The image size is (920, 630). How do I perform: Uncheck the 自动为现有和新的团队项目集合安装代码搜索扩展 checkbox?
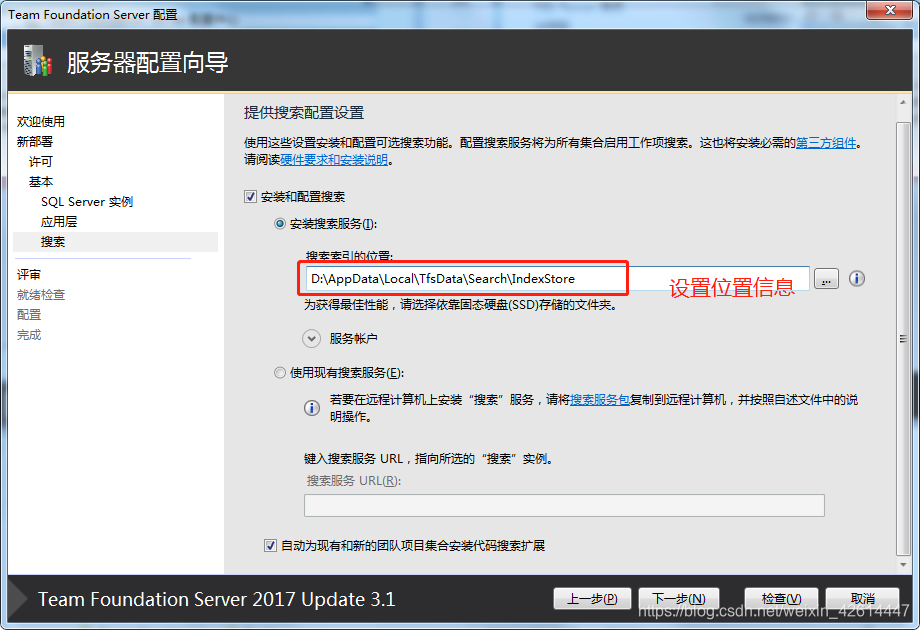point(270,546)
